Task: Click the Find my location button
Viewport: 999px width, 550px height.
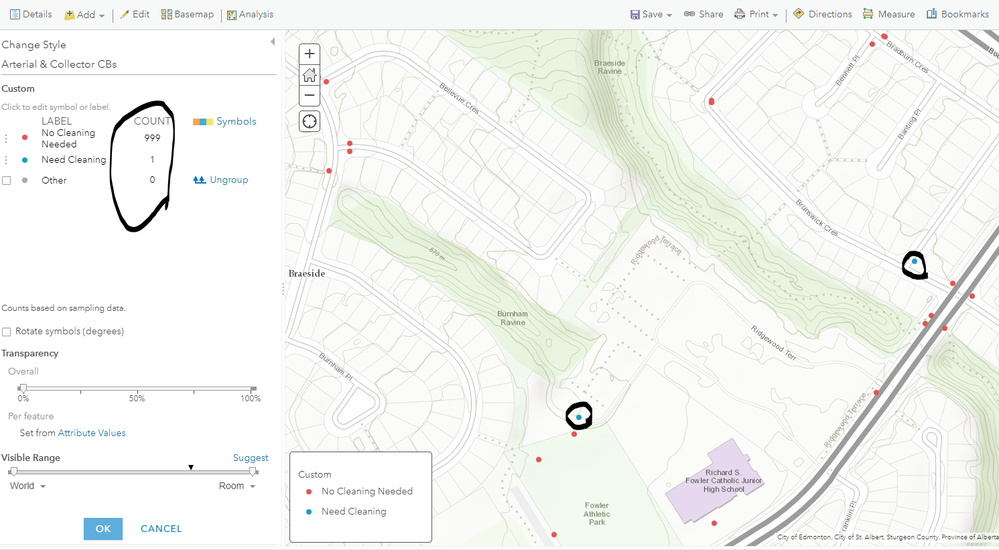Action: (x=309, y=121)
